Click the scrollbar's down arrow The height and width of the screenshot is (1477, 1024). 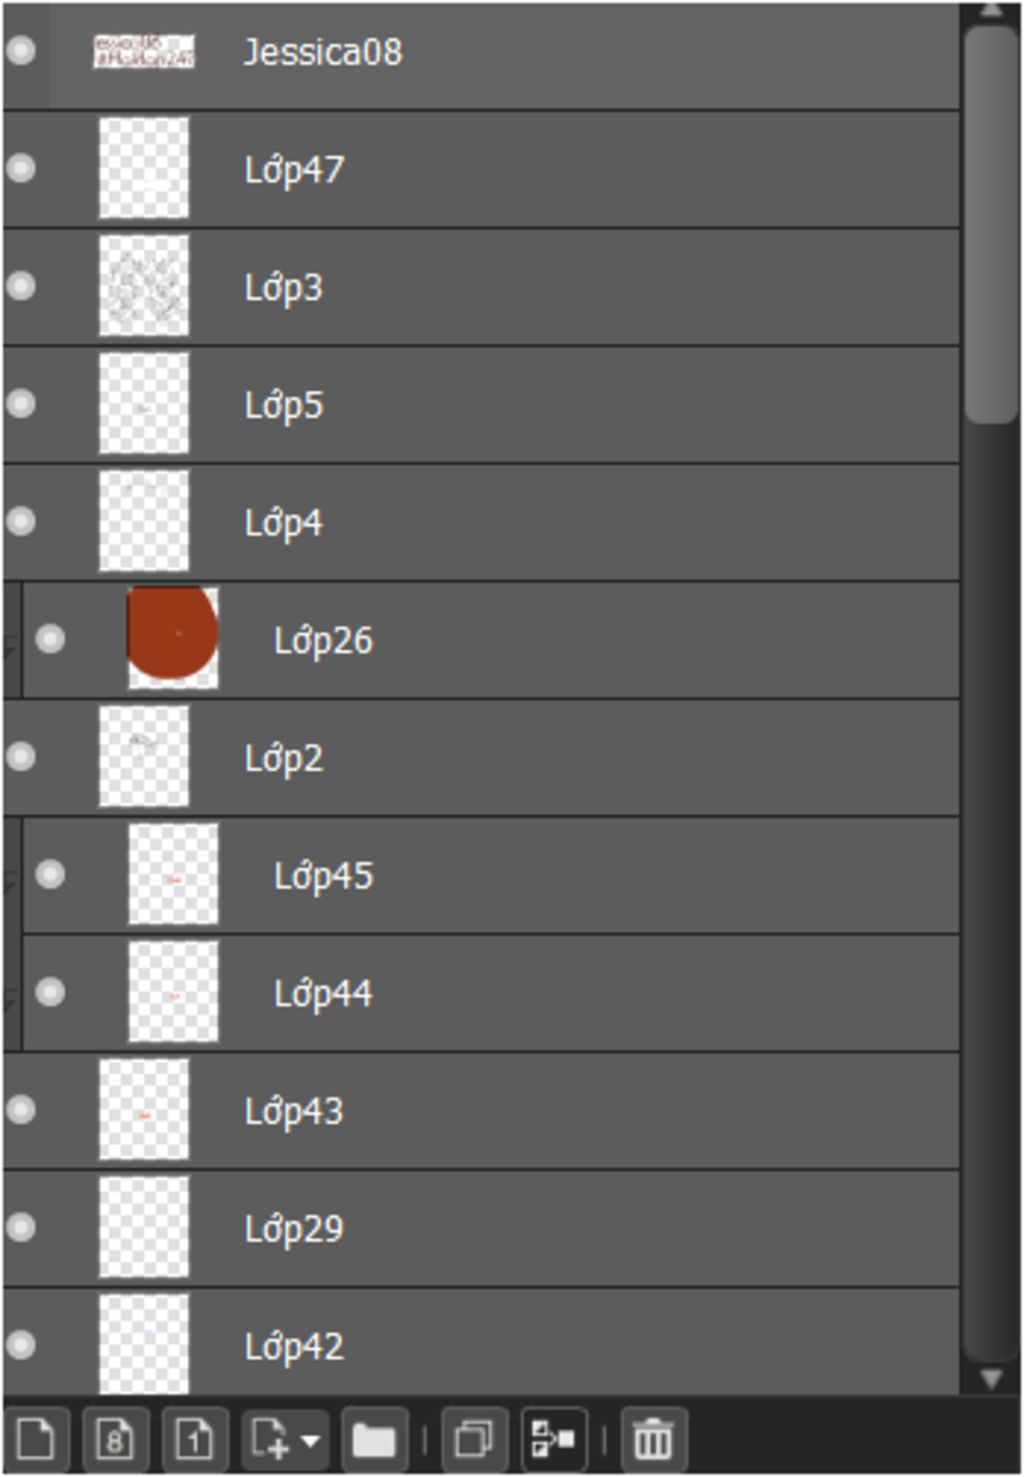pos(991,1379)
